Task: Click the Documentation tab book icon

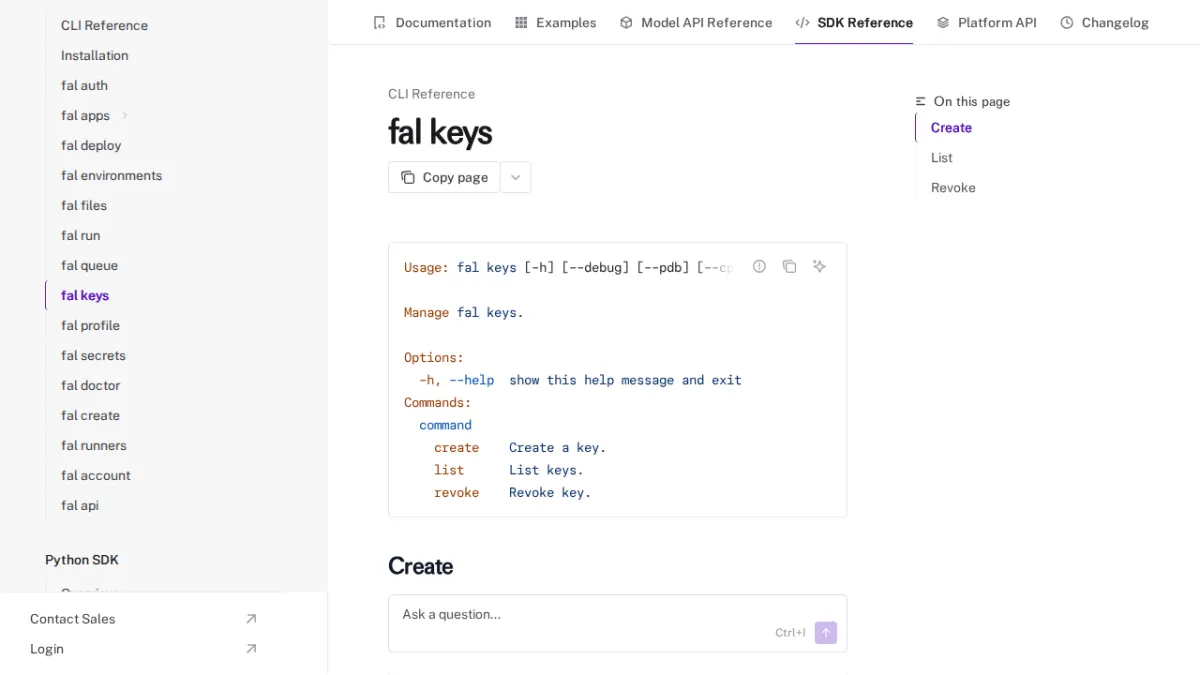Action: (x=379, y=22)
